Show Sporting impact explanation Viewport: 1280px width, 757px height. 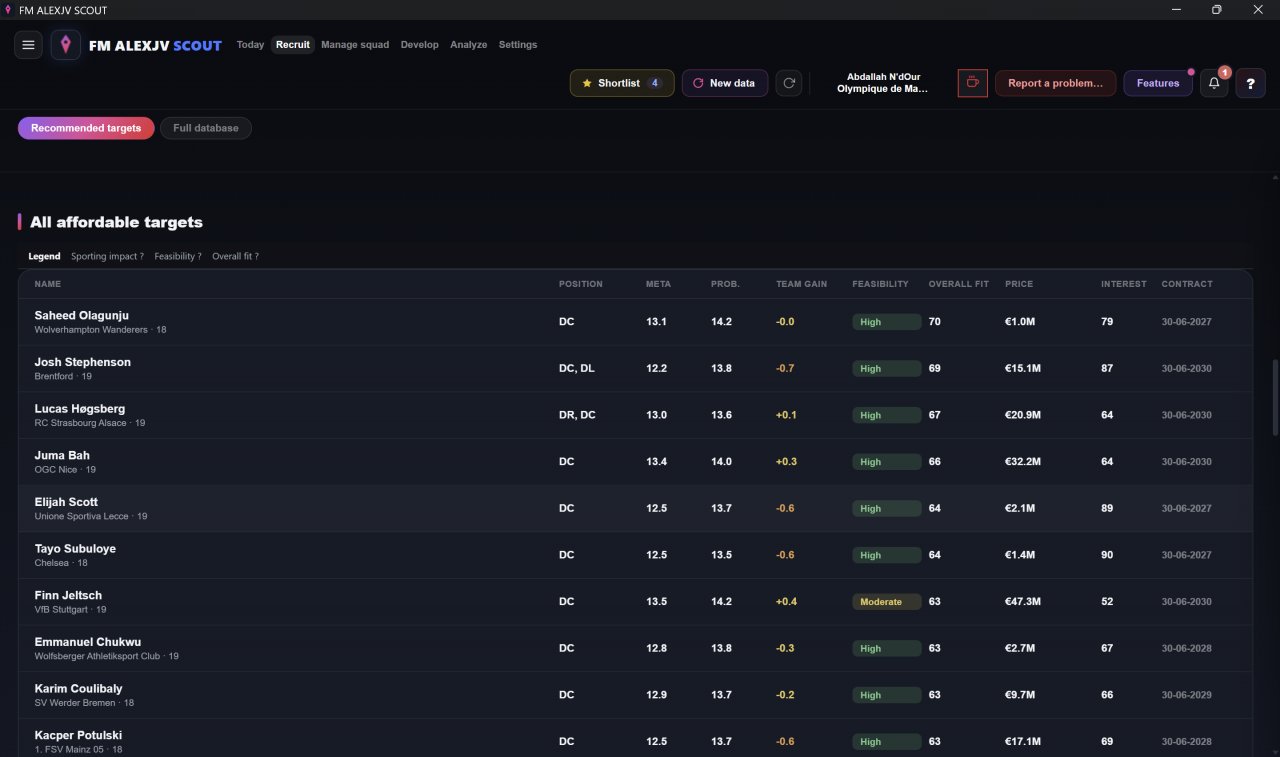click(x=107, y=257)
